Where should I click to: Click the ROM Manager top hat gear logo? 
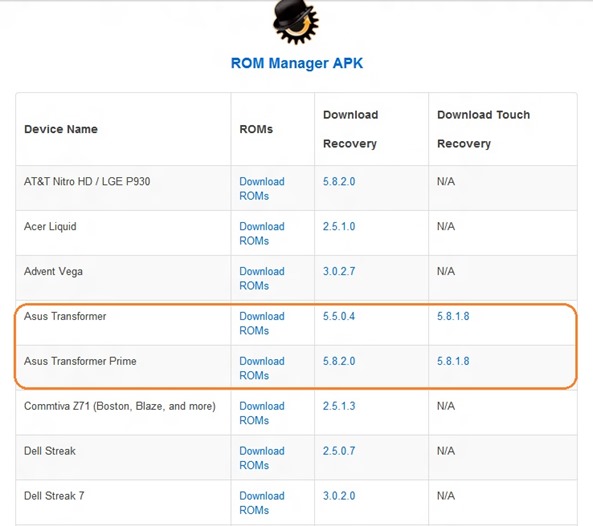point(296,22)
